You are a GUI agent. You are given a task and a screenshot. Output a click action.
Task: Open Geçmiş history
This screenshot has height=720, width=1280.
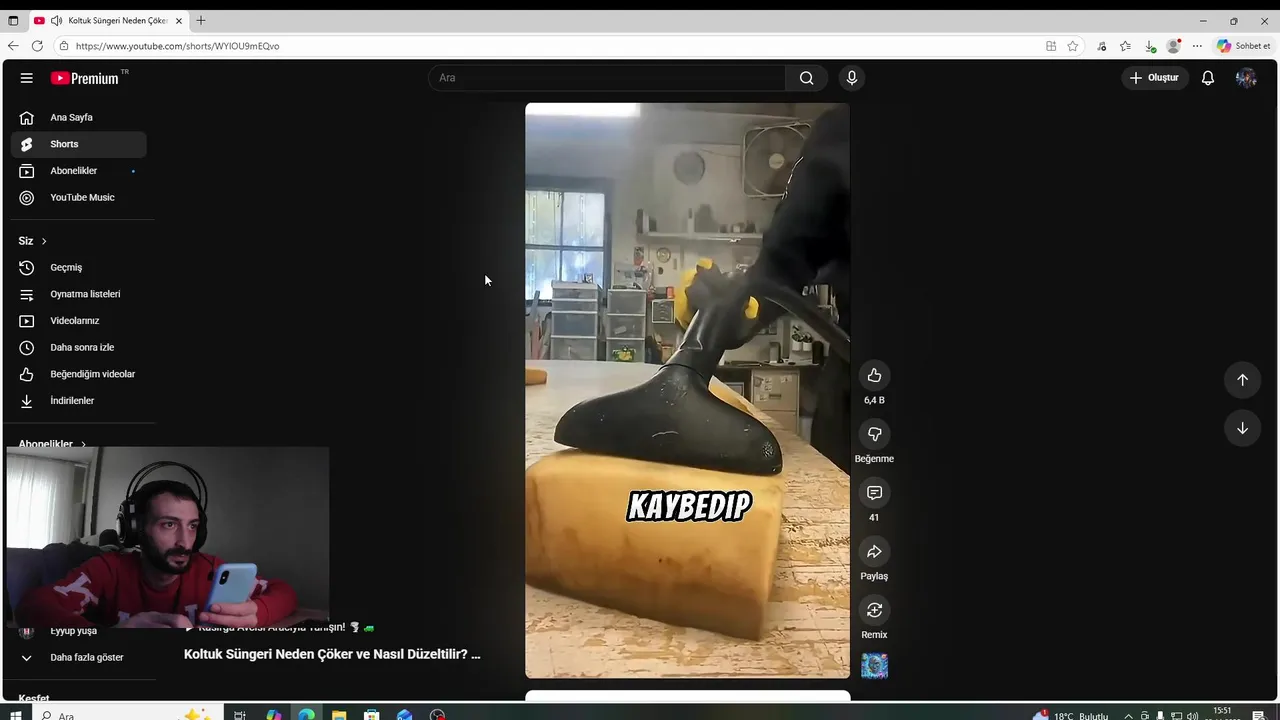[x=79, y=267]
